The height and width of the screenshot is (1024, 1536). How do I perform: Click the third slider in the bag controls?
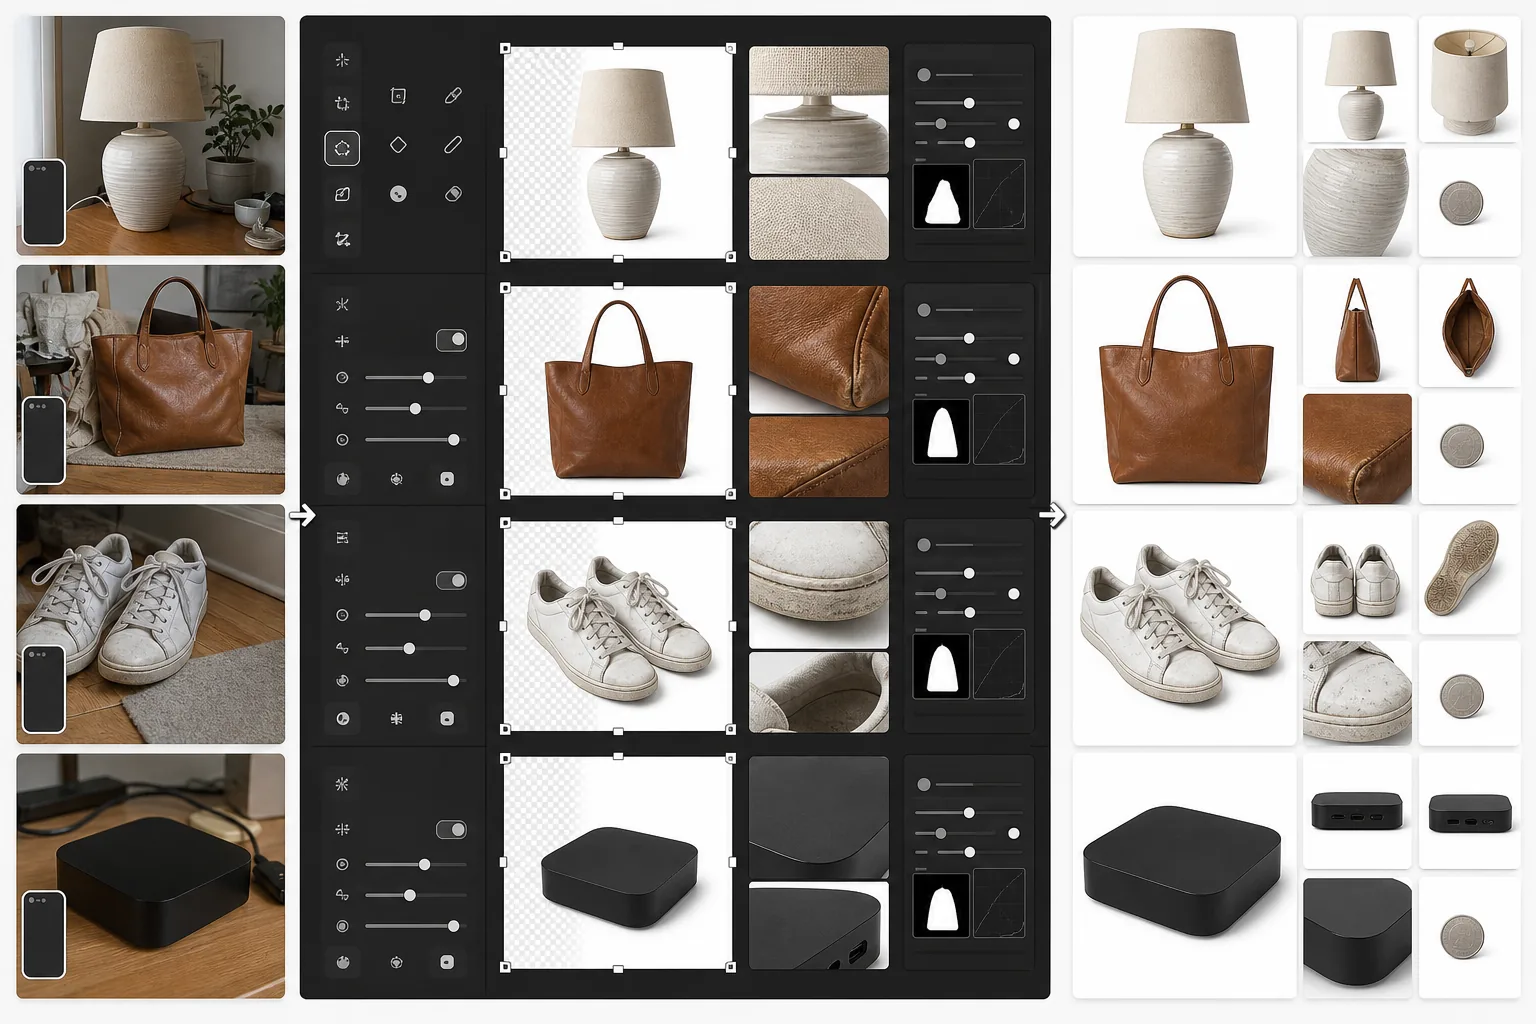[416, 440]
